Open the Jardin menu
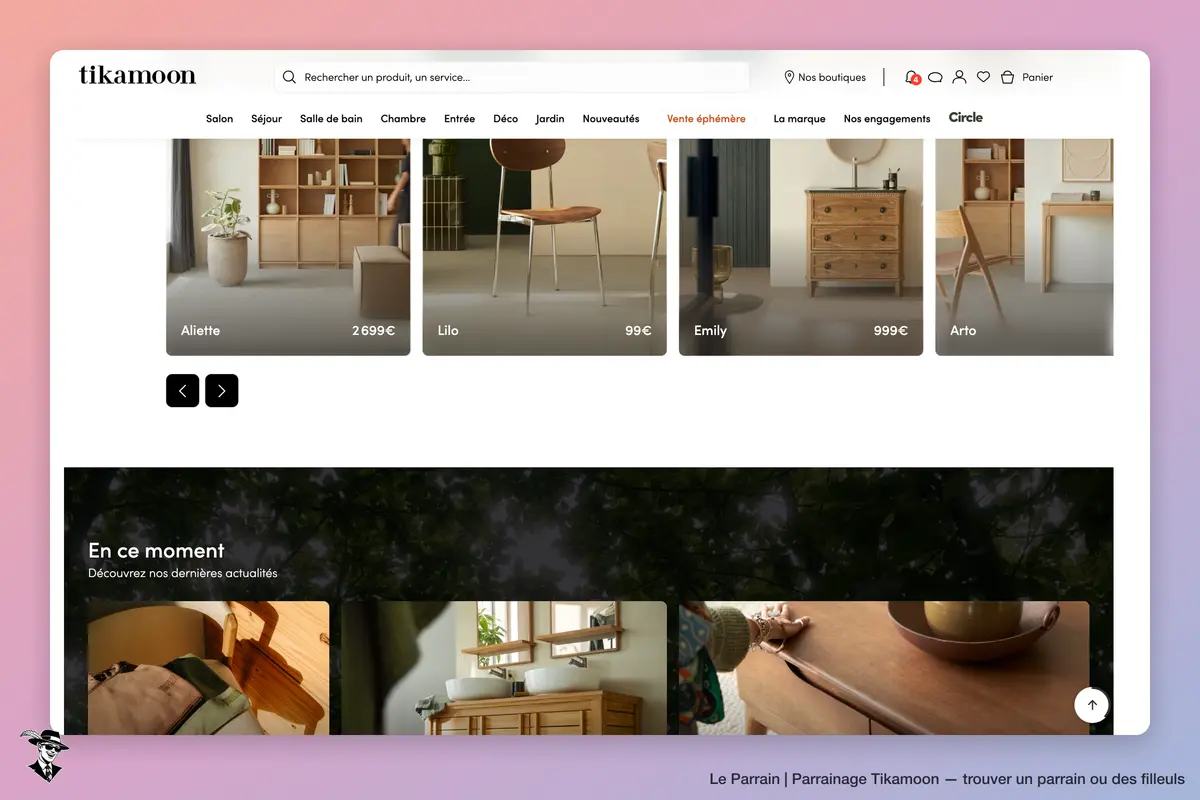This screenshot has height=800, width=1200. click(550, 119)
